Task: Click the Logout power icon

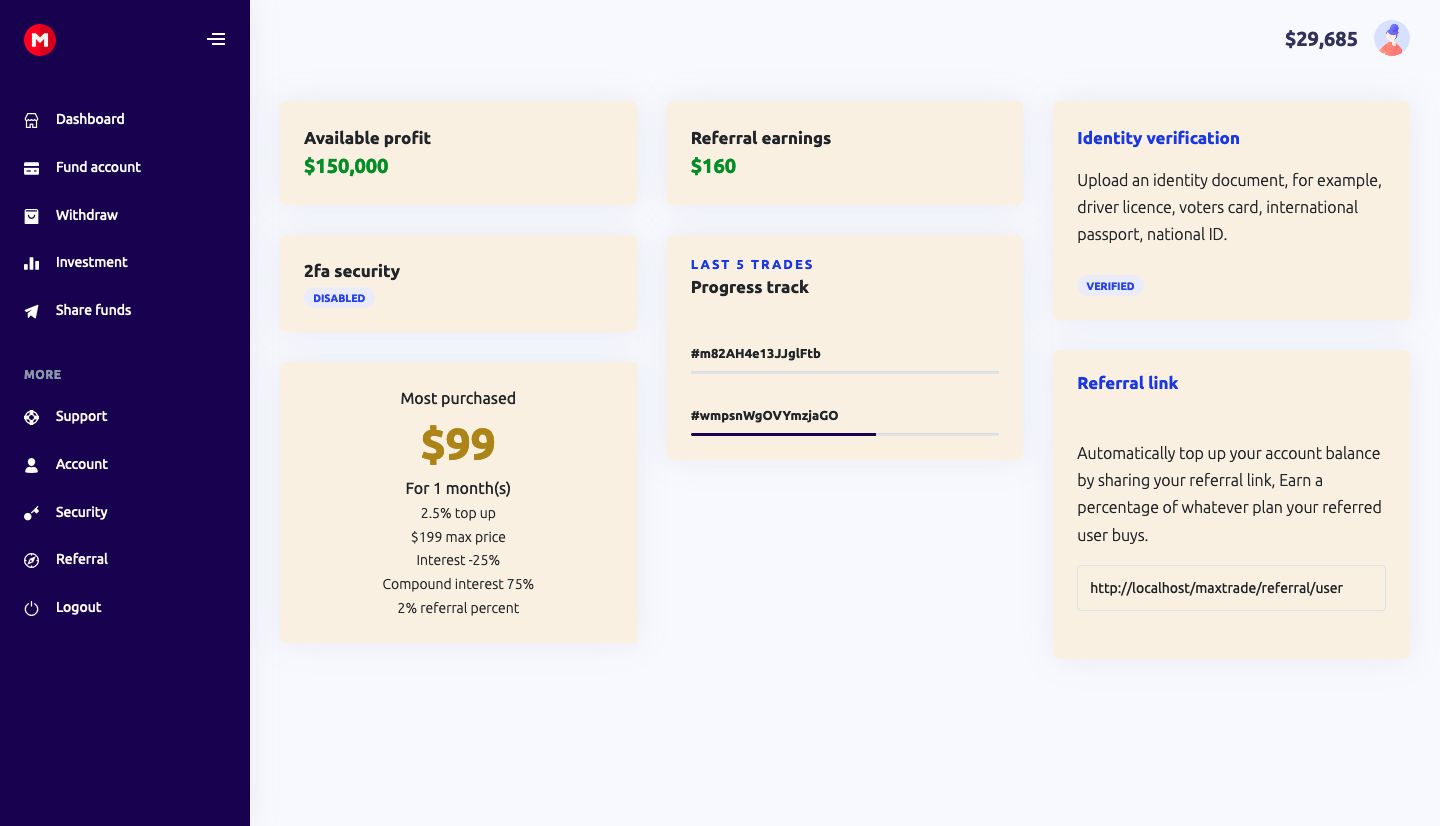Action: click(x=32, y=608)
